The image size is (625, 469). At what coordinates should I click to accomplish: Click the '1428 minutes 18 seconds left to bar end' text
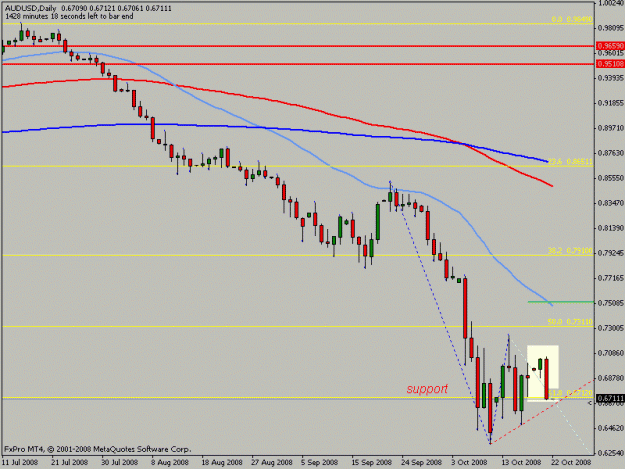click(69, 16)
